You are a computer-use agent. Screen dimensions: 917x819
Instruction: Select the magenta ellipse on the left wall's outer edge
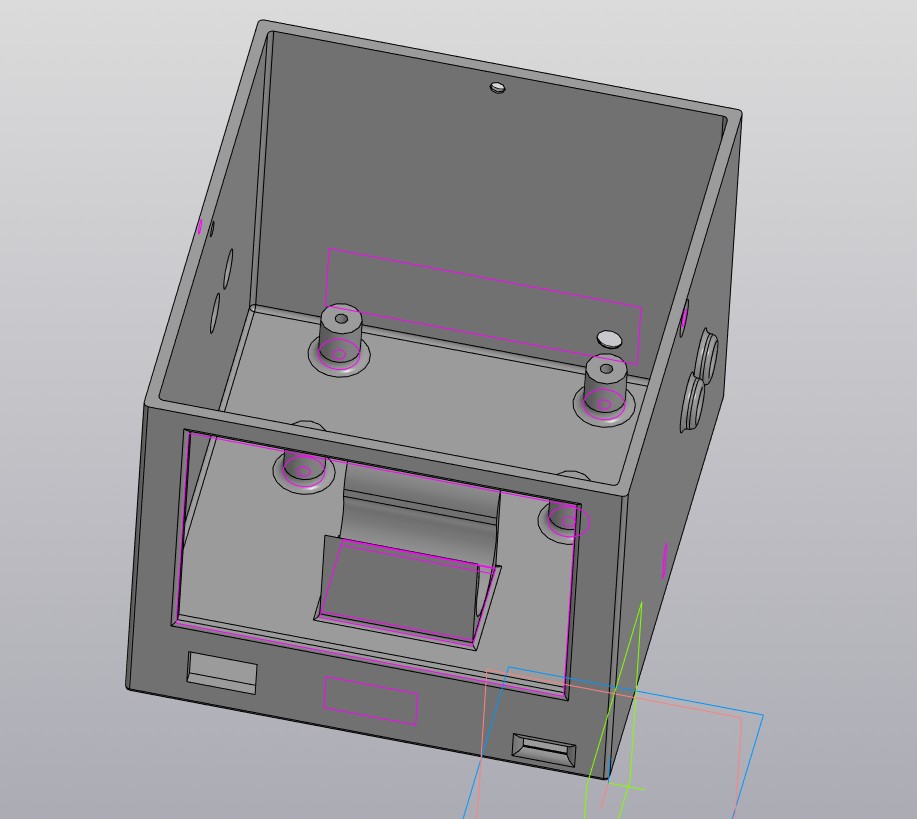tap(200, 226)
